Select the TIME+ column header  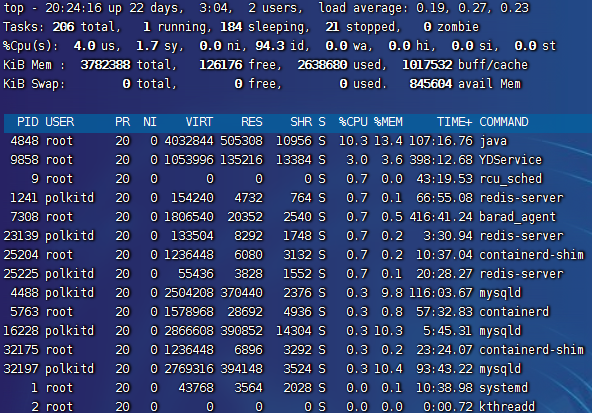[455, 122]
